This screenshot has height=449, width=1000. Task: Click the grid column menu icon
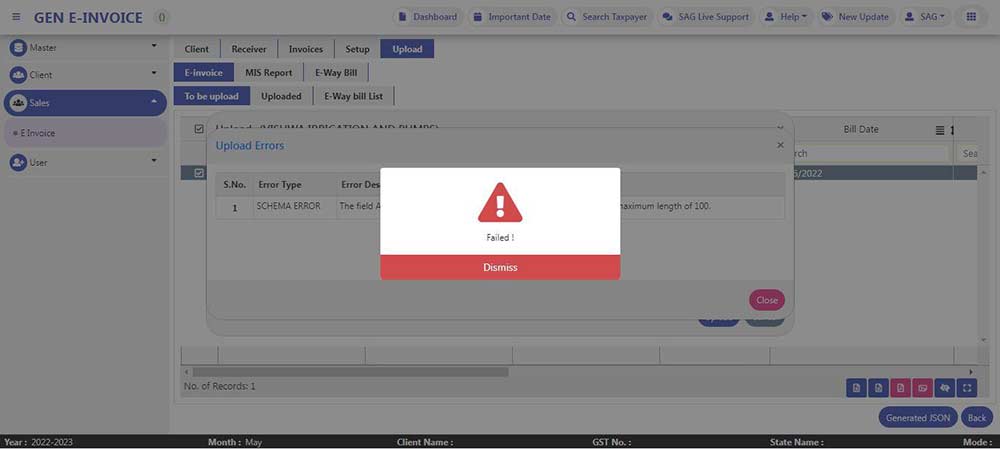coord(940,130)
